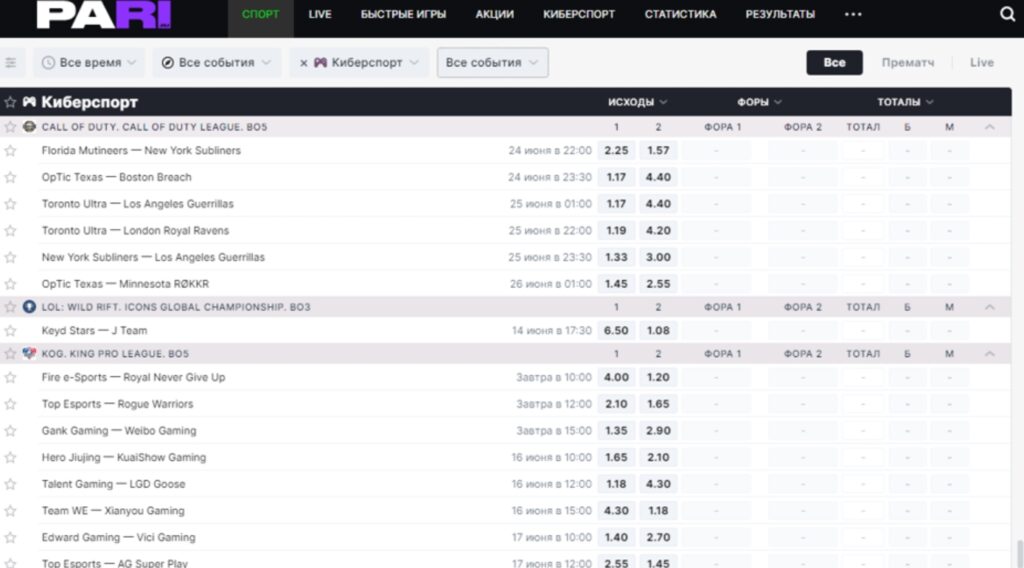Star Talent Gaming — LGD Goose match
Image resolution: width=1024 pixels, height=568 pixels.
(x=10, y=485)
